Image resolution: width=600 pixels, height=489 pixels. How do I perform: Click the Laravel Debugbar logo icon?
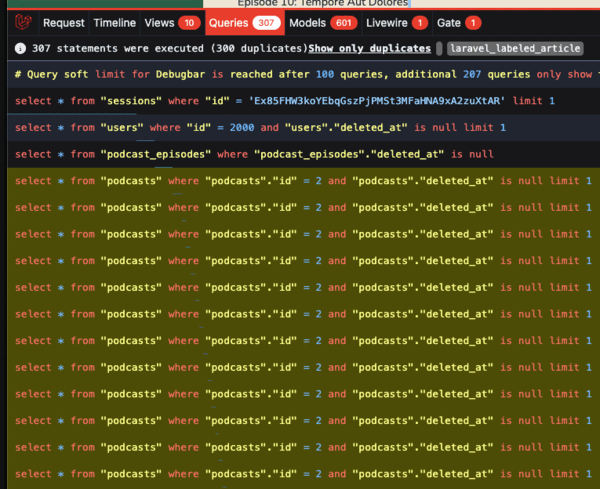pyautogui.click(x=23, y=22)
